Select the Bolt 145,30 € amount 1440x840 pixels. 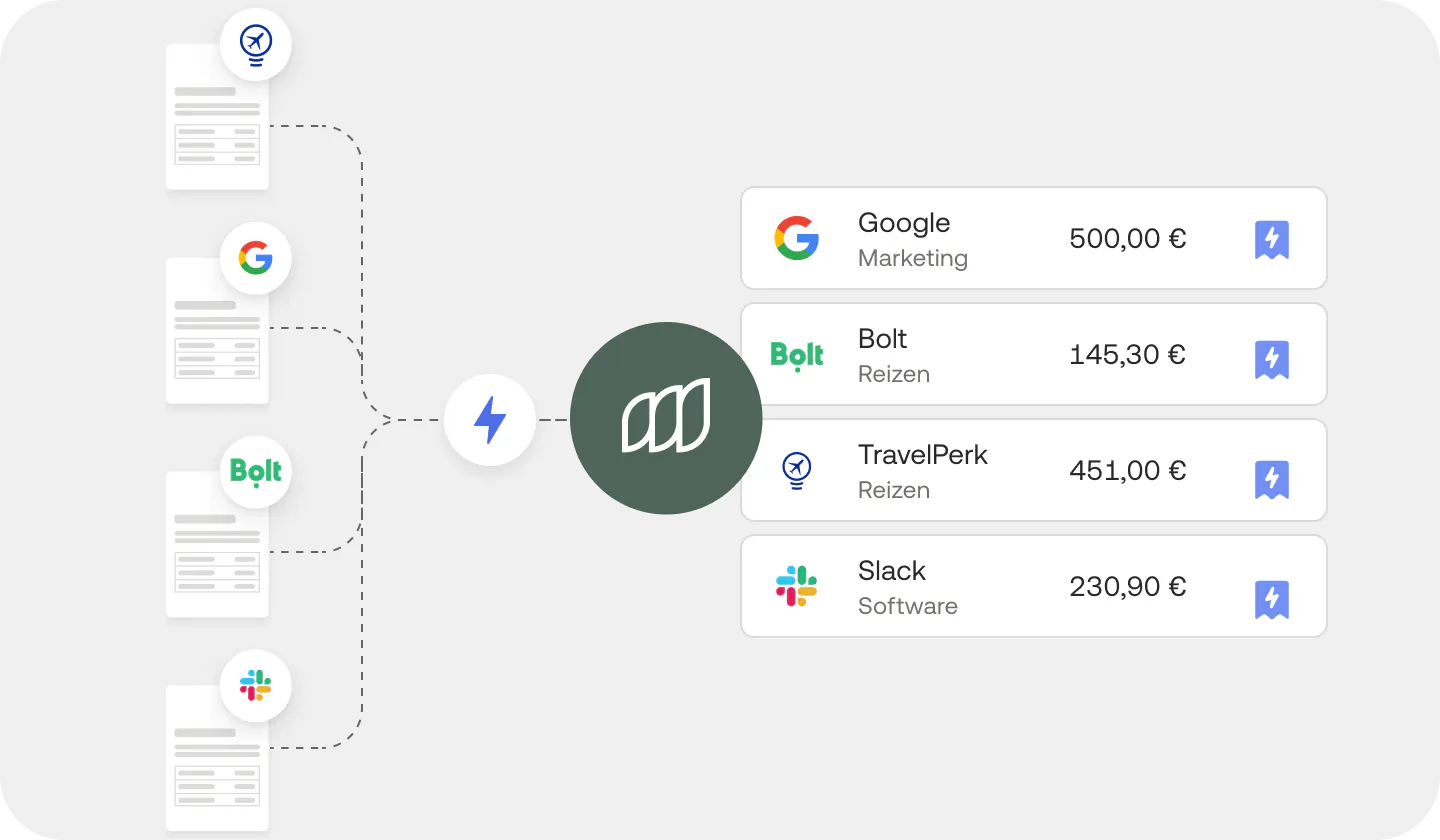pyautogui.click(x=1127, y=354)
